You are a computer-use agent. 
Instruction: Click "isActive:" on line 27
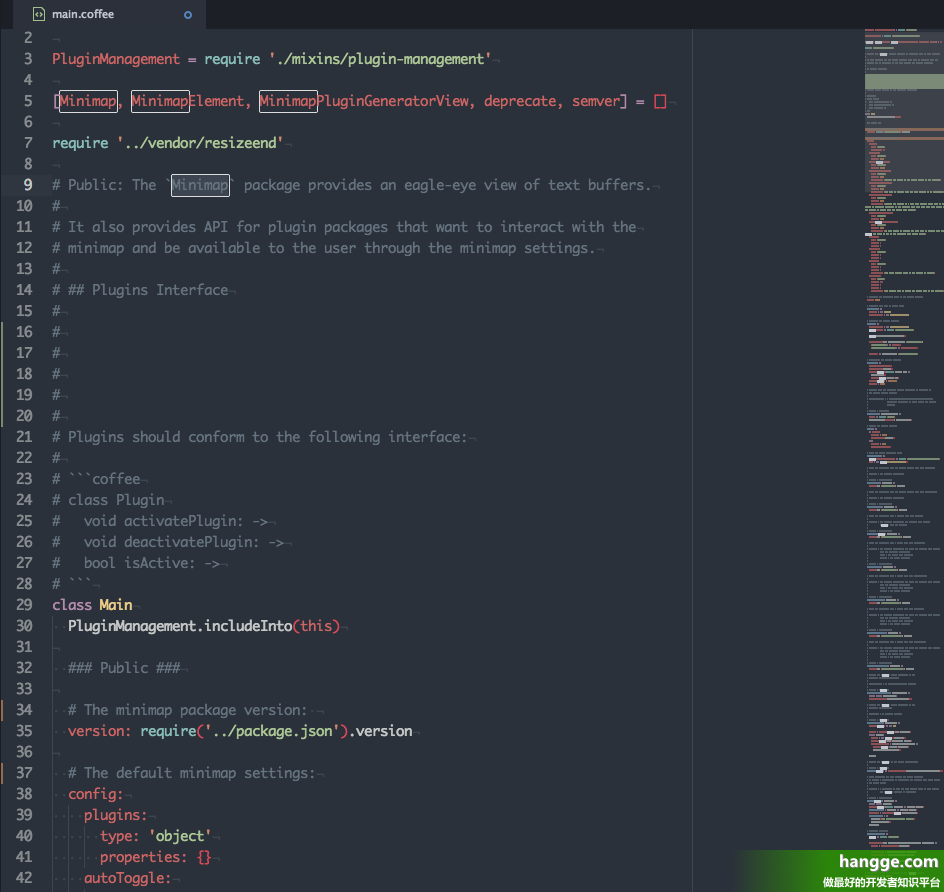(160, 563)
